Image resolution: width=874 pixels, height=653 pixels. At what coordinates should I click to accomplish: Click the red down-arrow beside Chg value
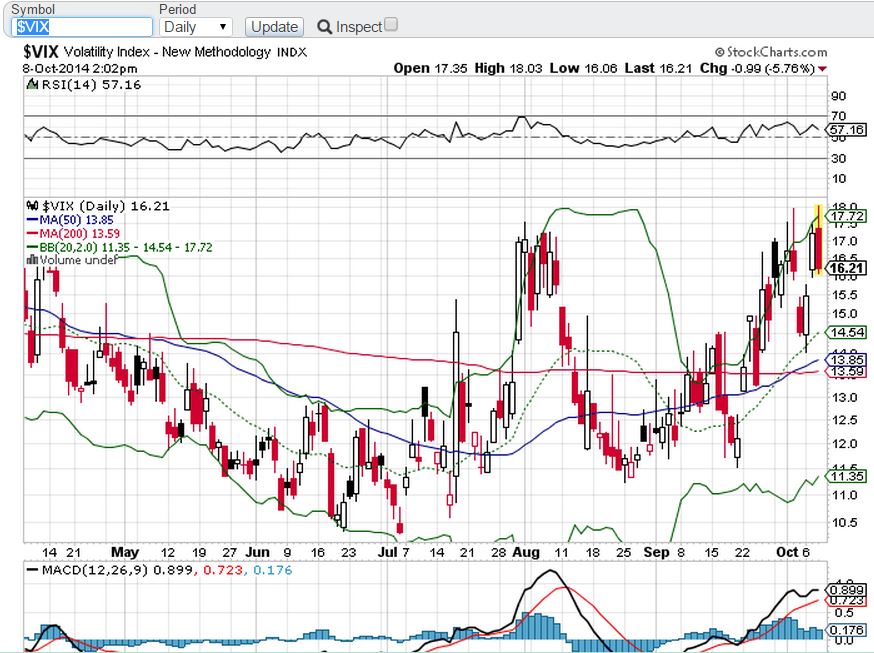pos(823,69)
